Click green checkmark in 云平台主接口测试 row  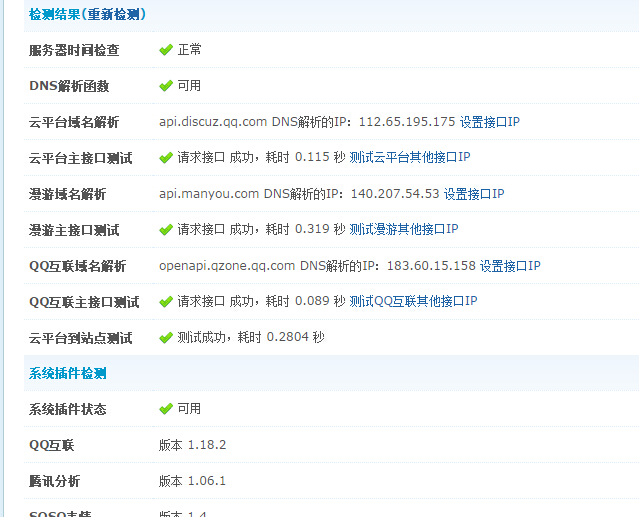pyautogui.click(x=166, y=158)
